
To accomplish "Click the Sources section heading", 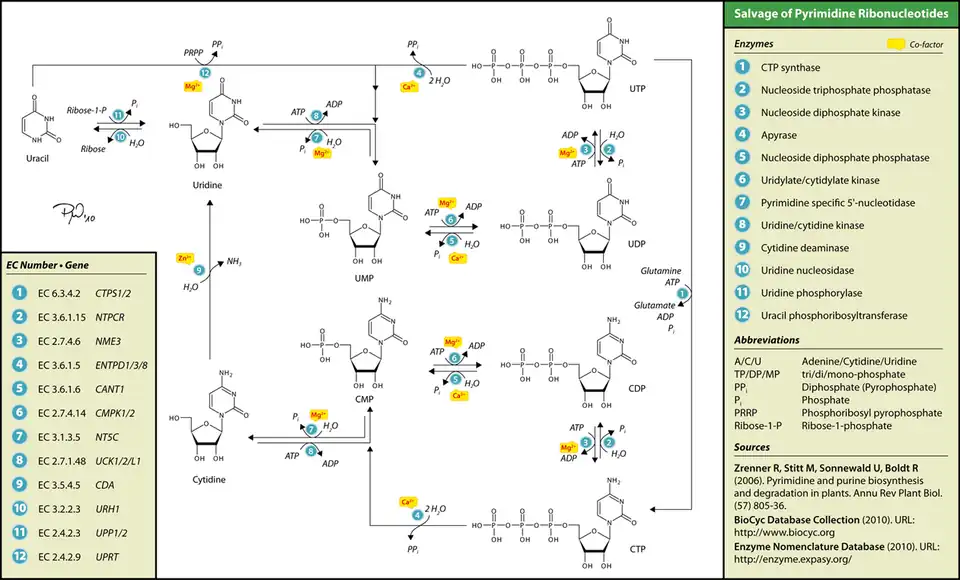I will (752, 447).
